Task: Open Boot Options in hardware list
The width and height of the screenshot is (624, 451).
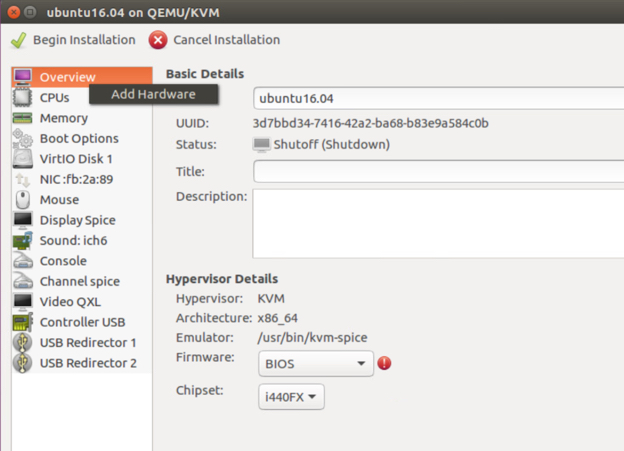Action: coord(82,138)
